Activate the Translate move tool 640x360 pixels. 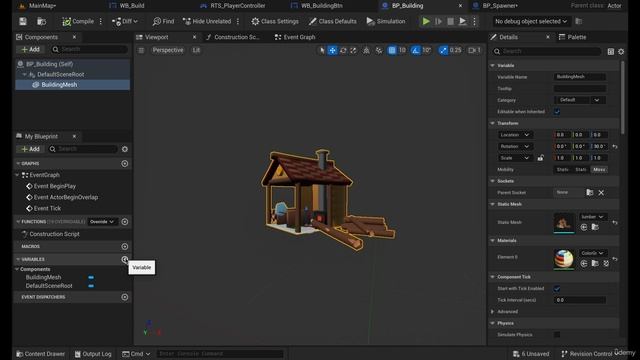(x=333, y=50)
